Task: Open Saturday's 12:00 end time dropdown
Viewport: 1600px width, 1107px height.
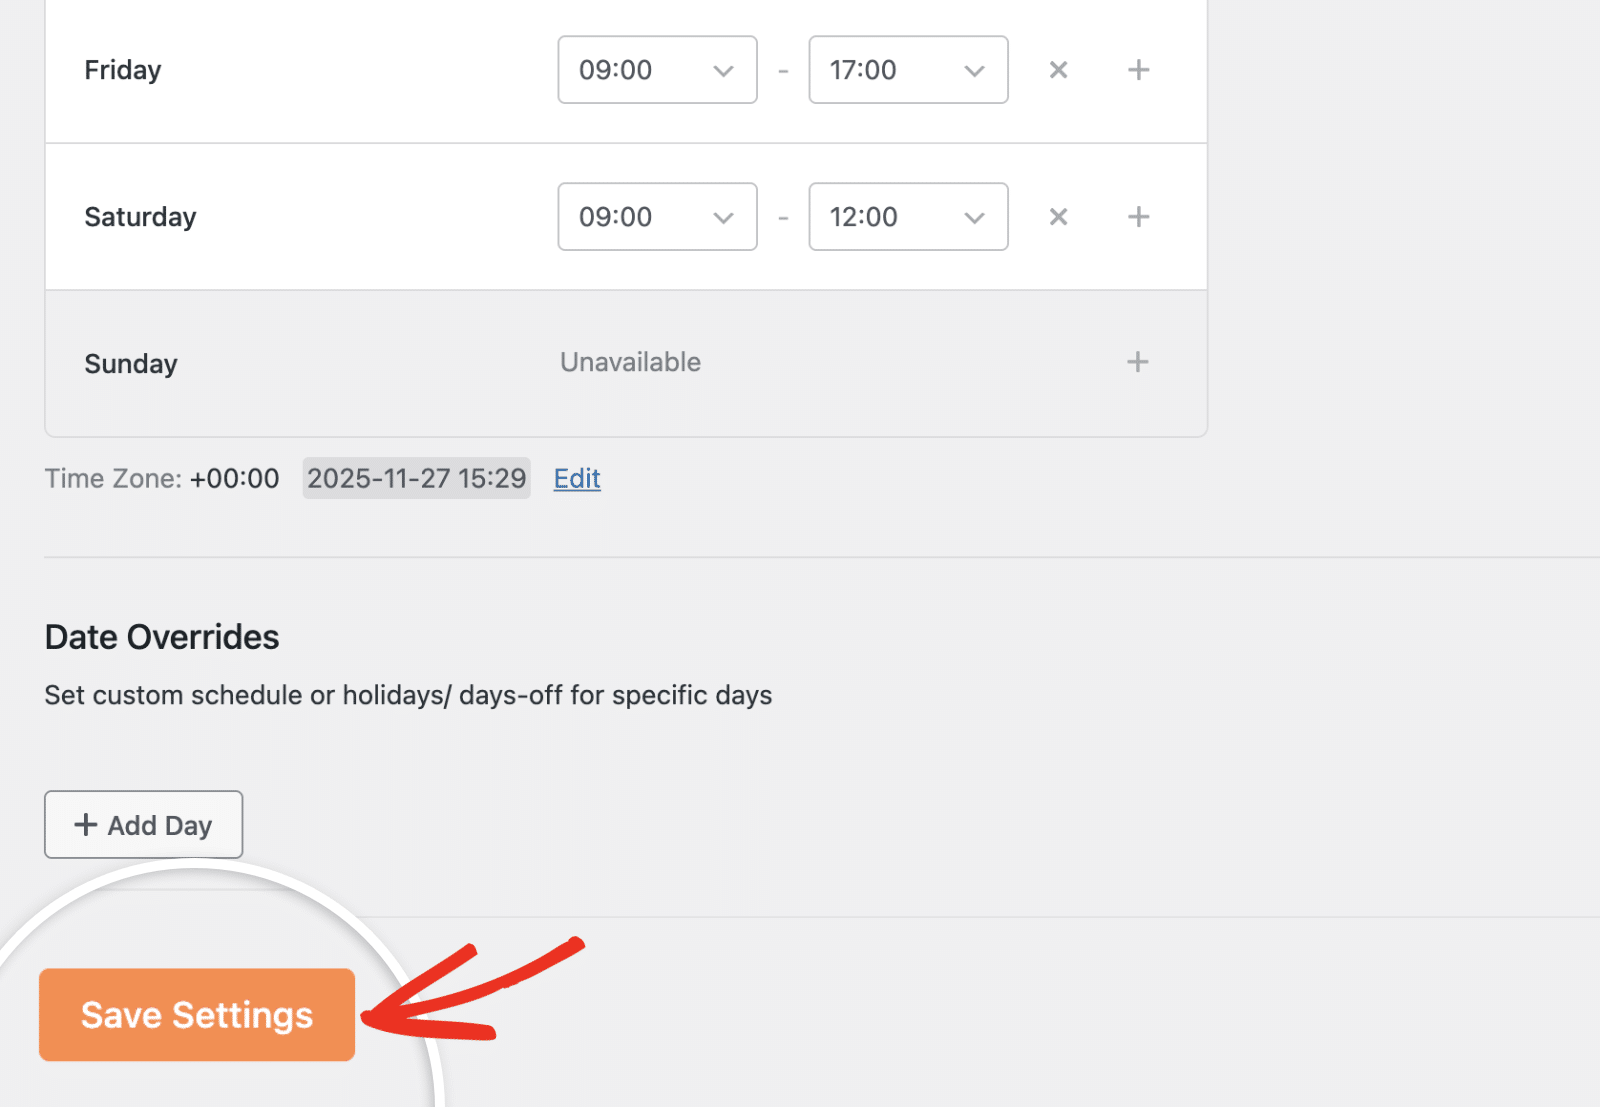Action: click(907, 216)
